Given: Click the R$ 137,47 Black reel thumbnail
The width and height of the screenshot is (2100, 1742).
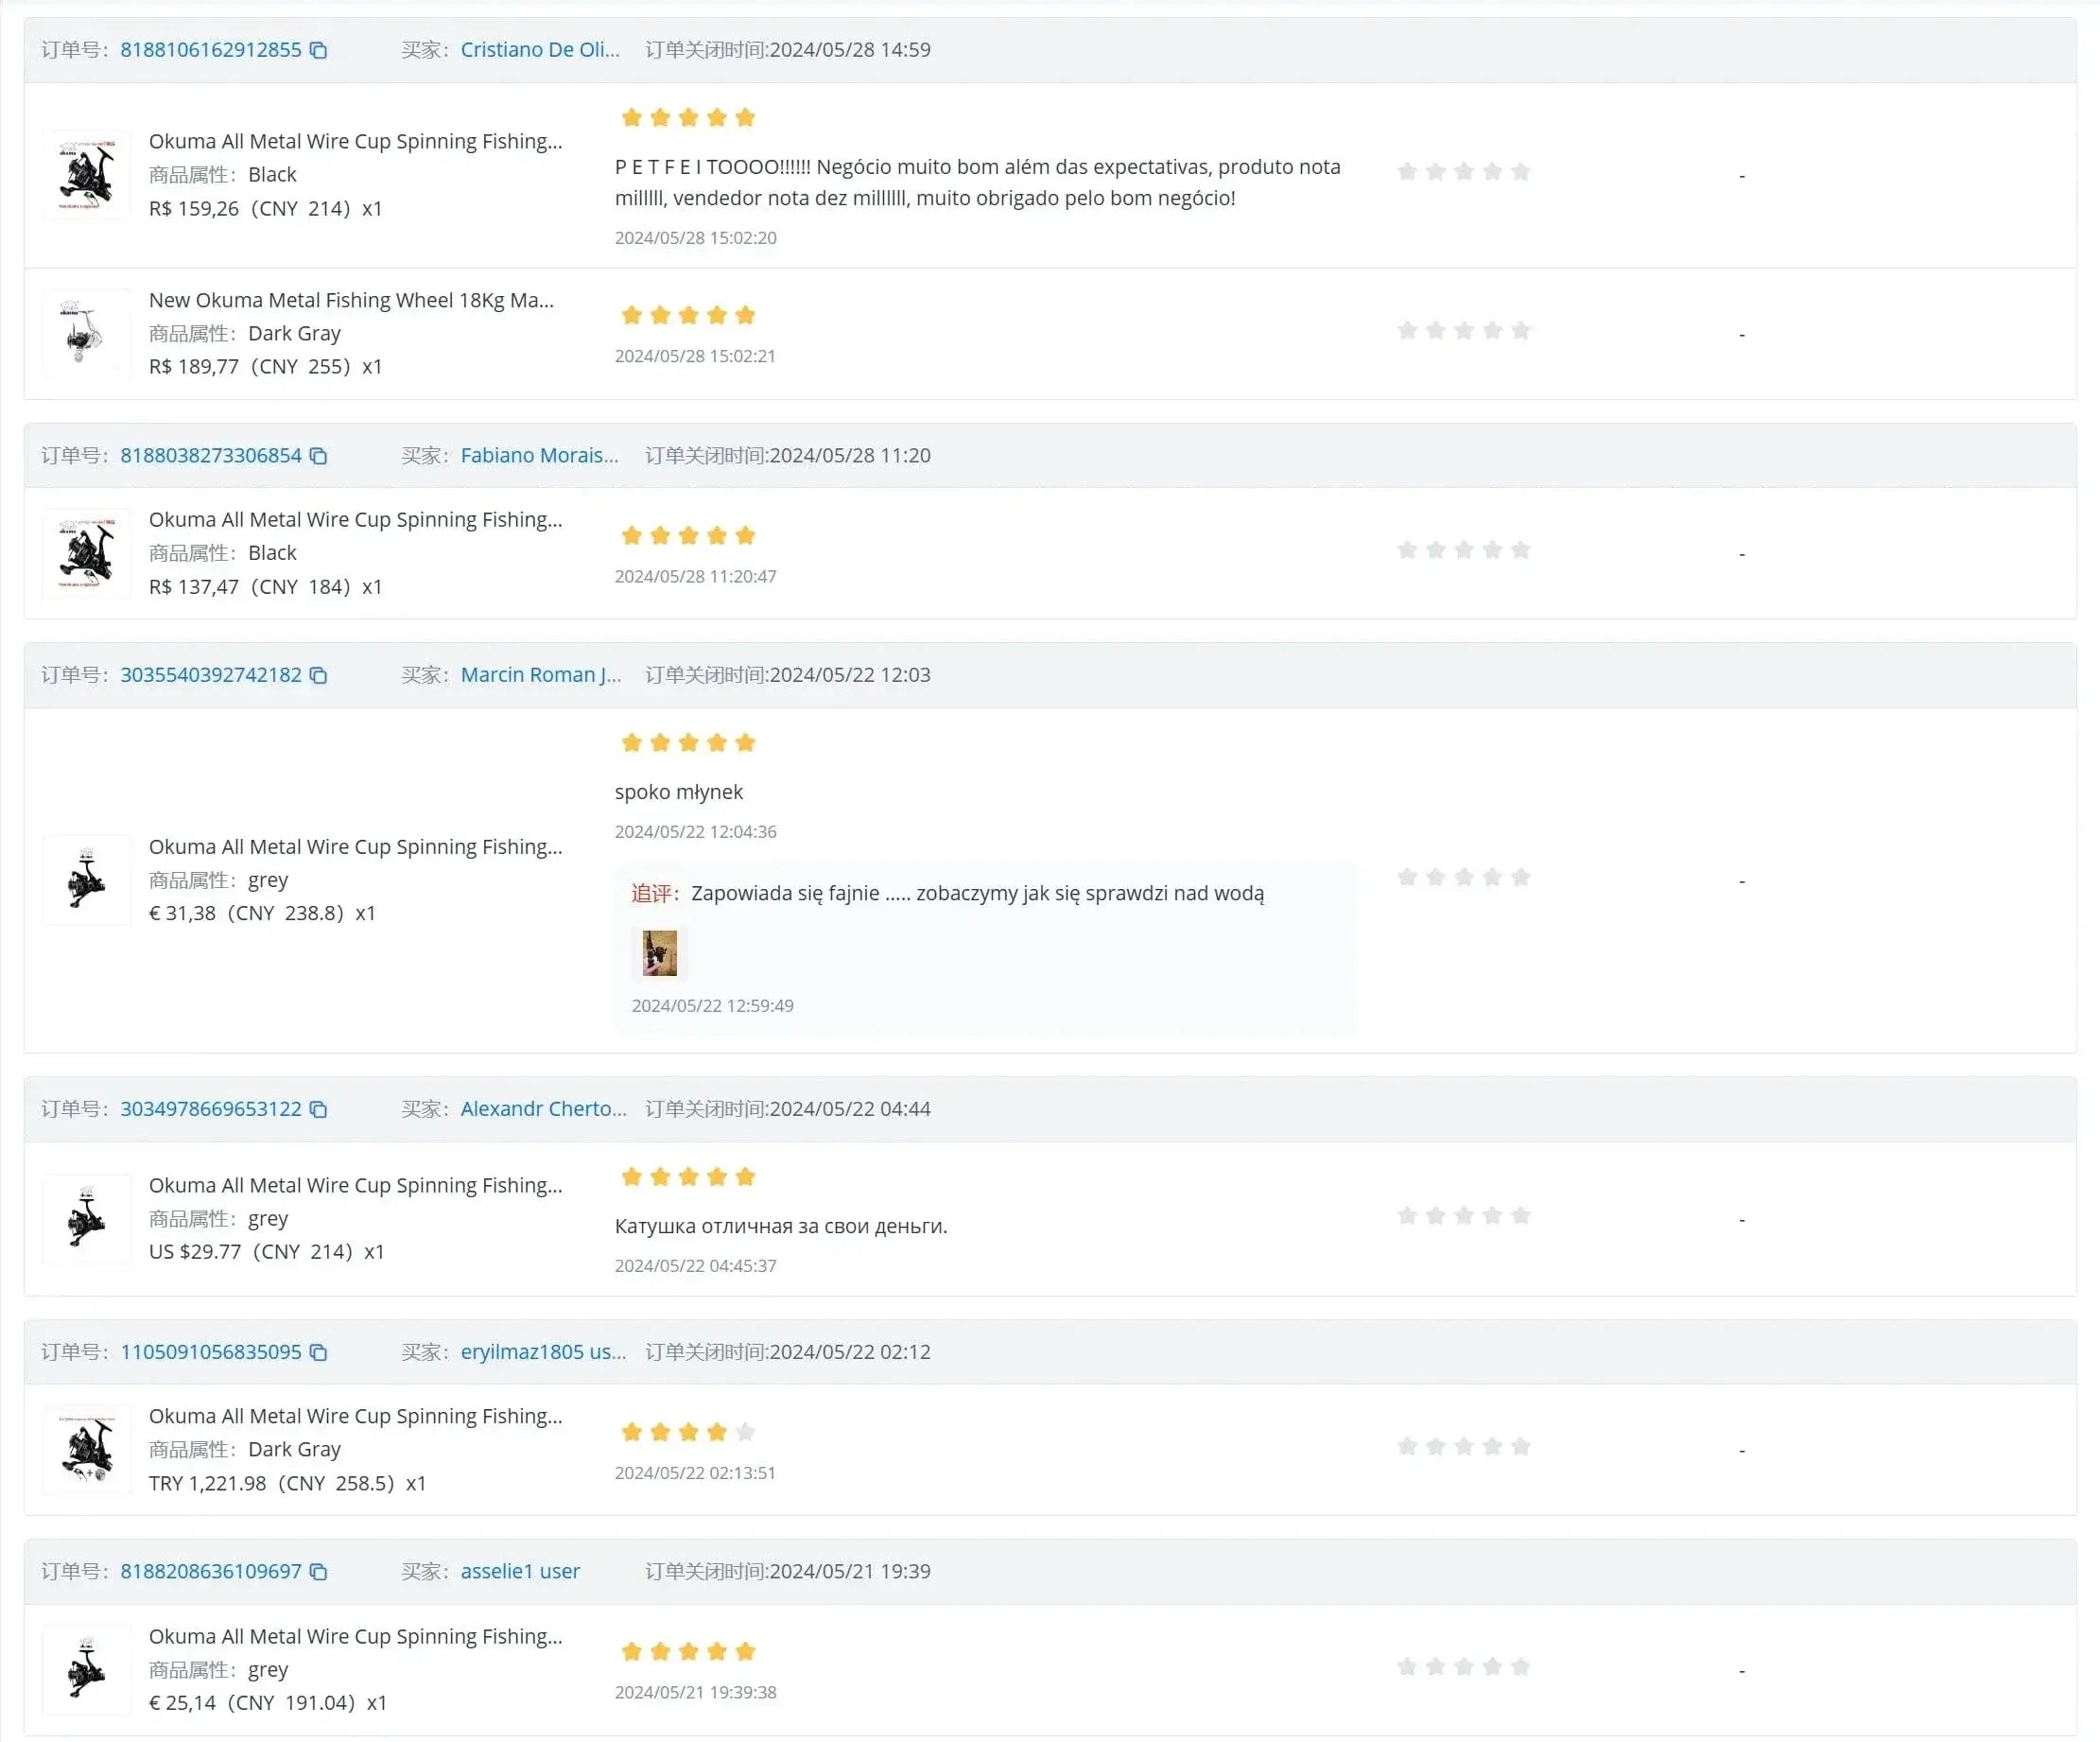Looking at the screenshot, I should pos(87,553).
